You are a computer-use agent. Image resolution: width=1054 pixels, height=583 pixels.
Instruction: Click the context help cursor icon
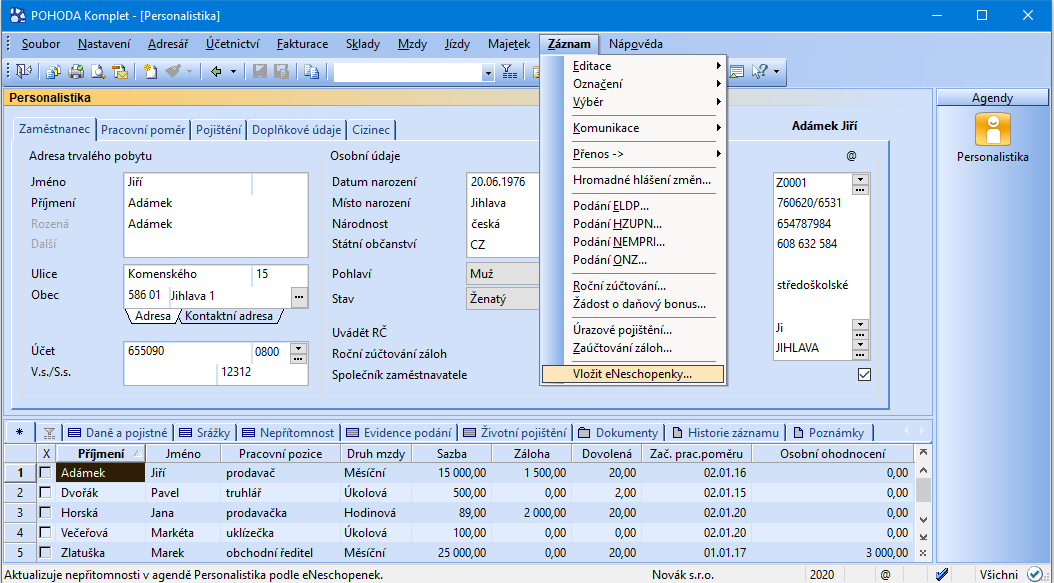(x=759, y=72)
